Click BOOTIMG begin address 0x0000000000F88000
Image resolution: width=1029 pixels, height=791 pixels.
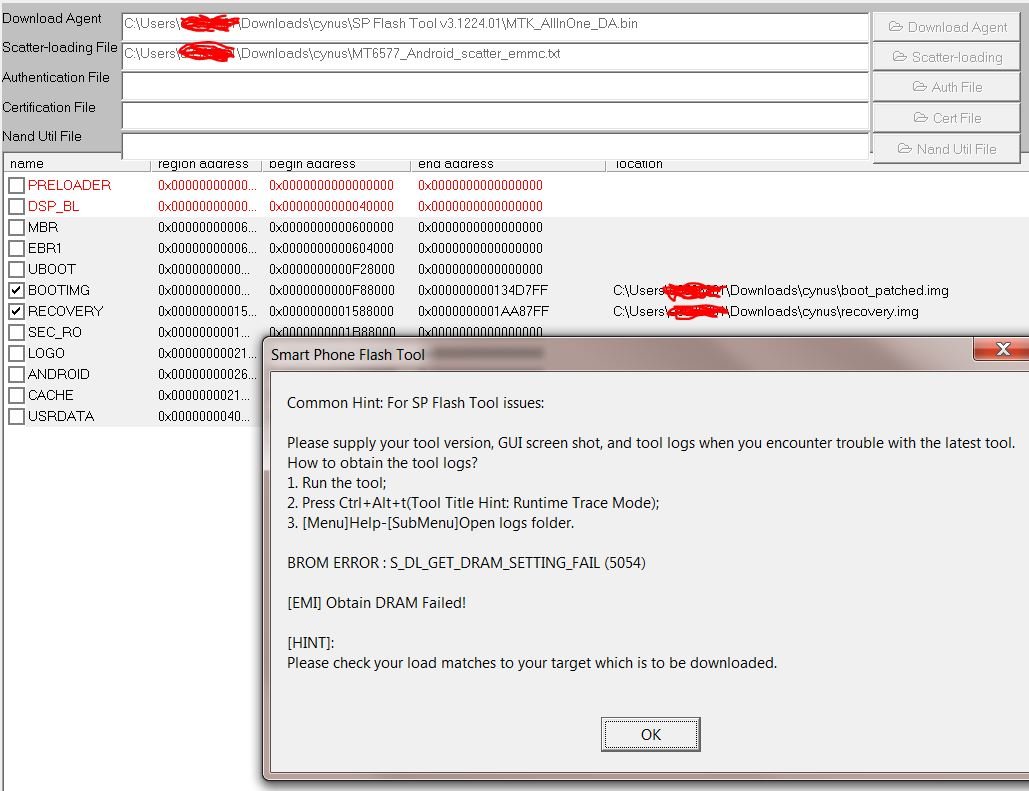pos(331,291)
